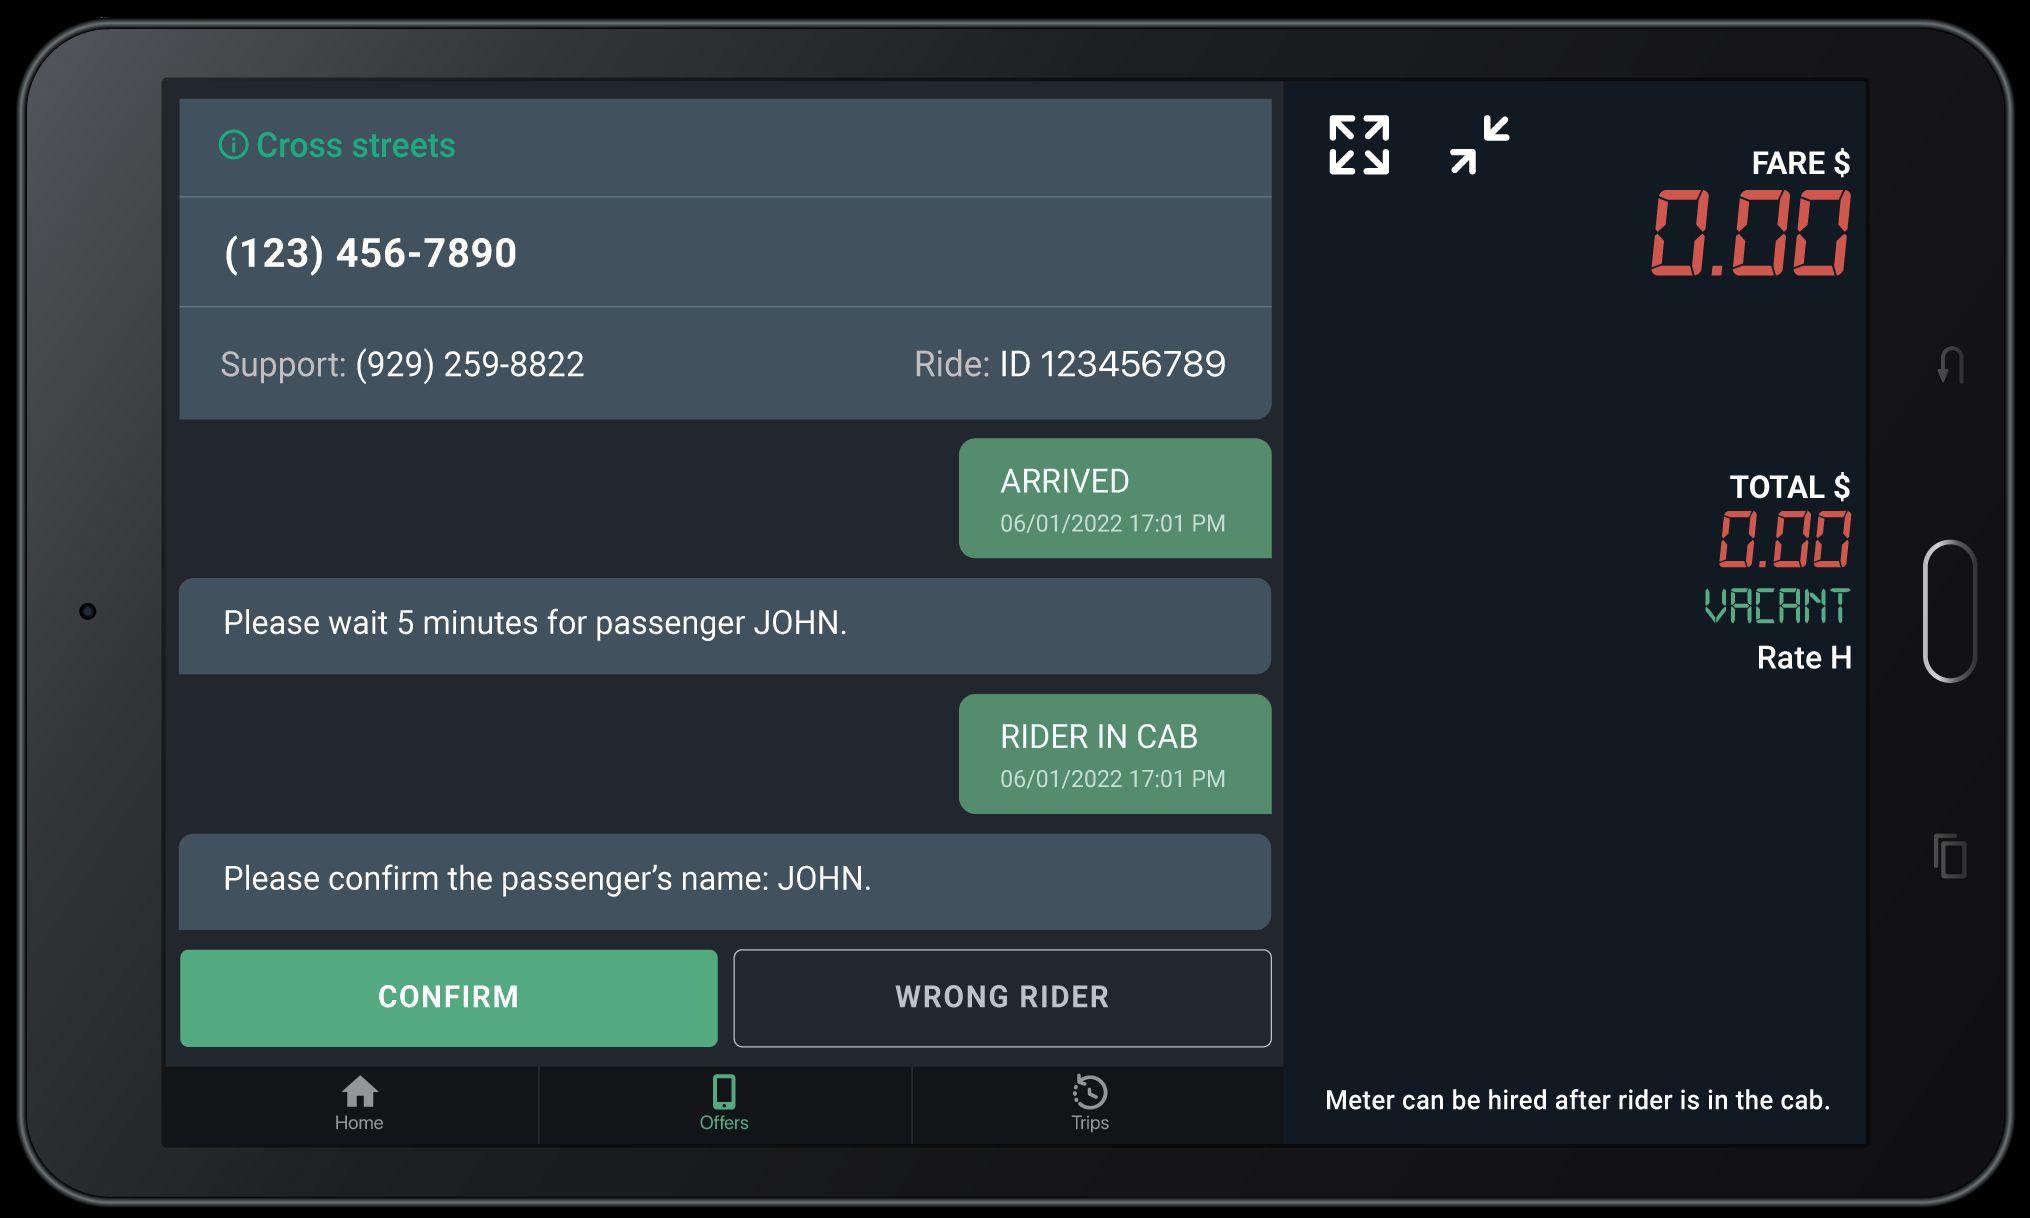Open recent apps with overlapping squares icon
This screenshot has height=1218, width=2030.
[x=1950, y=856]
